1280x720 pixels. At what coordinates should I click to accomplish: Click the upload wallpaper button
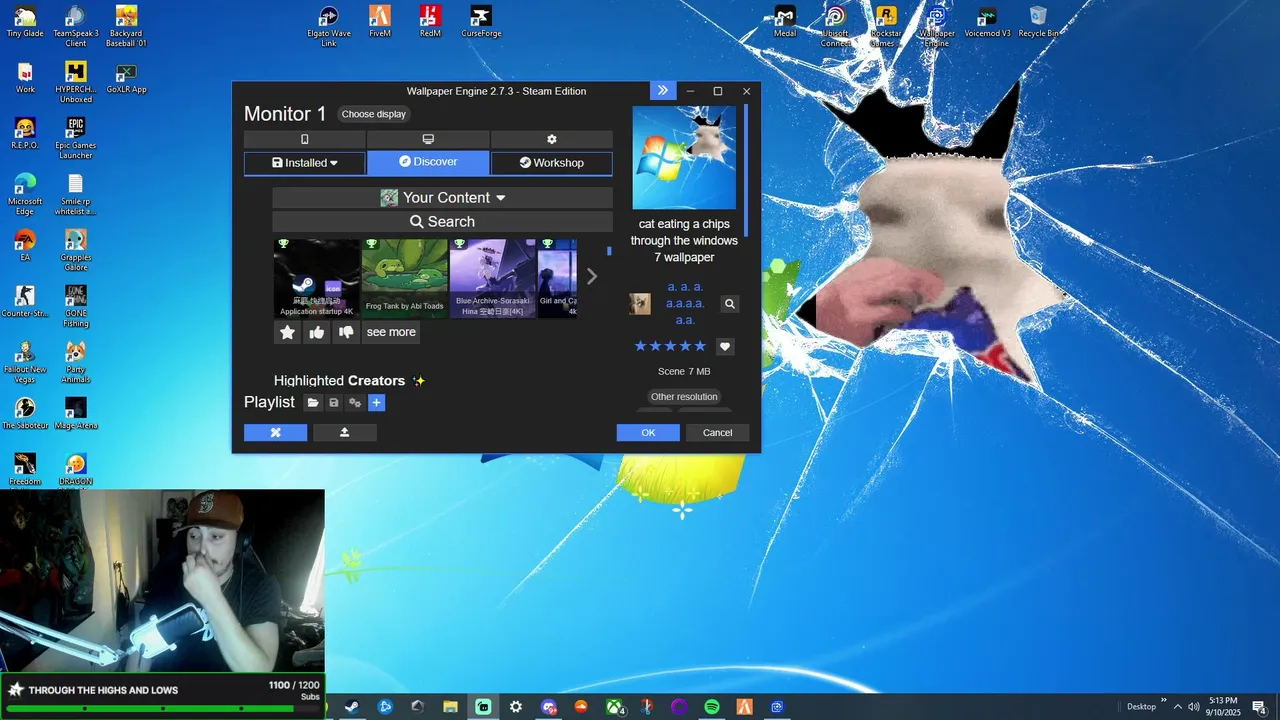[345, 433]
